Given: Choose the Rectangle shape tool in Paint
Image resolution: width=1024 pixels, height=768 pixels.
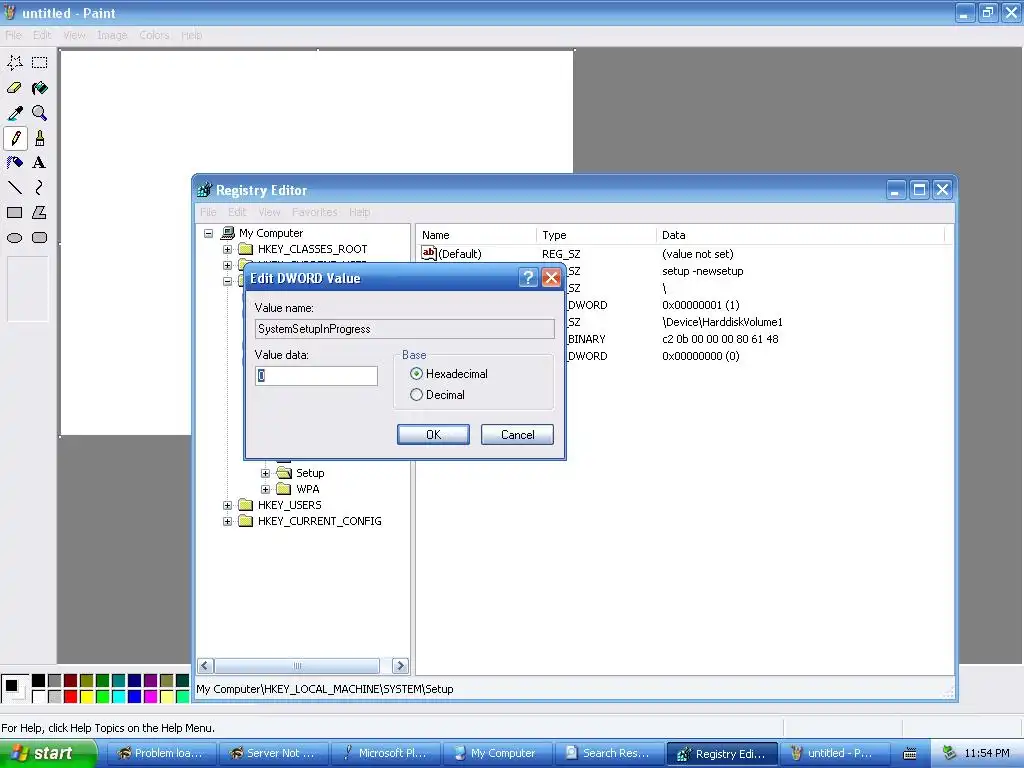Looking at the screenshot, I should 15,213.
